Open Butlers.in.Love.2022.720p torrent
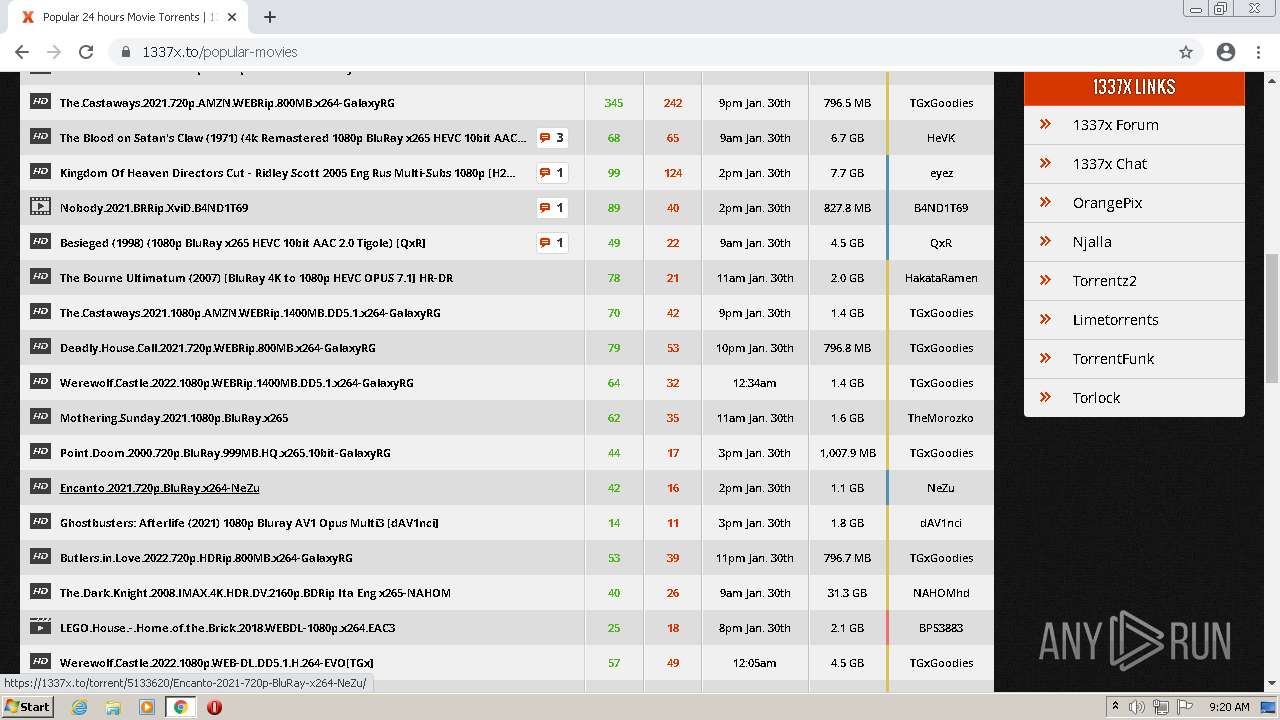Viewport: 1280px width, 720px height. (206, 558)
